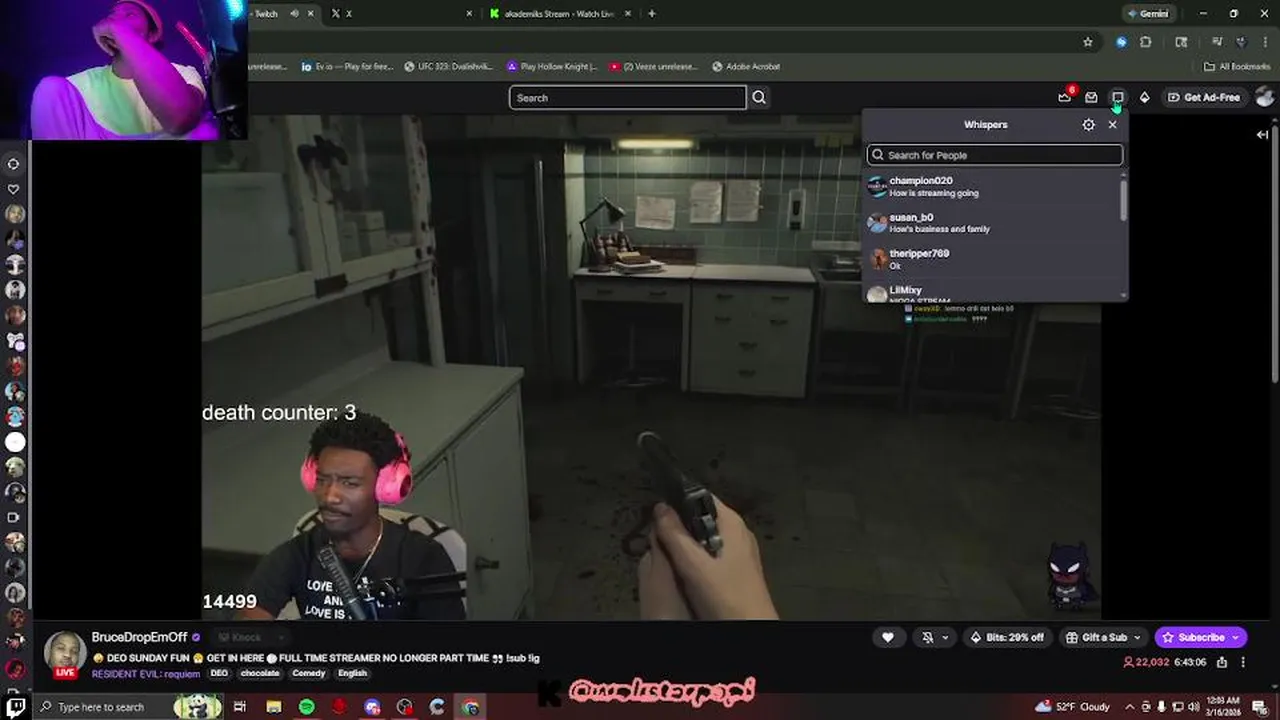Open whisper from champion020
Image resolution: width=1280 pixels, height=720 pixels.
(994, 187)
